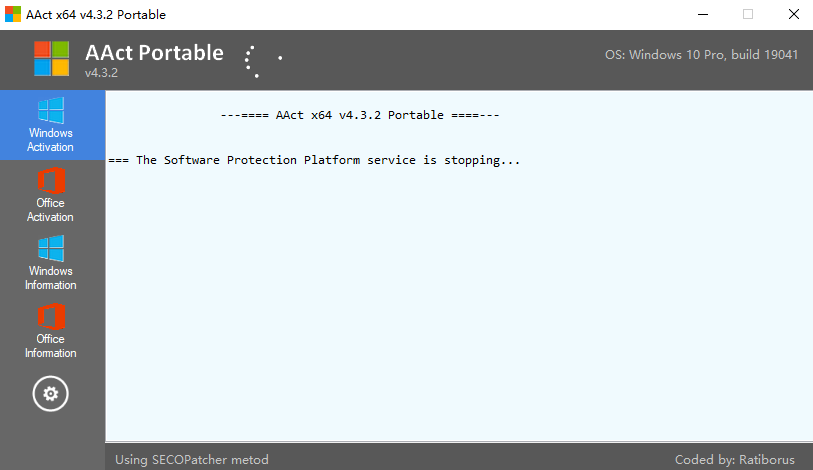
Task: Show Windows Information
Action: (x=51, y=263)
